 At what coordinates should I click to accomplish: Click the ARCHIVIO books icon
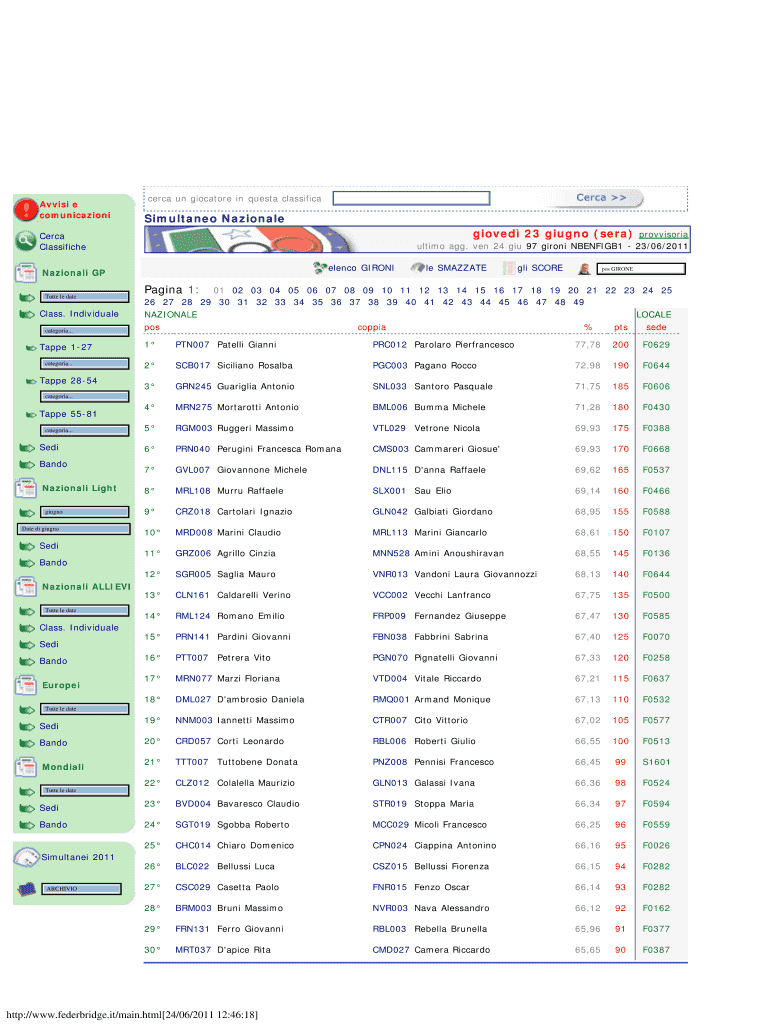26,889
